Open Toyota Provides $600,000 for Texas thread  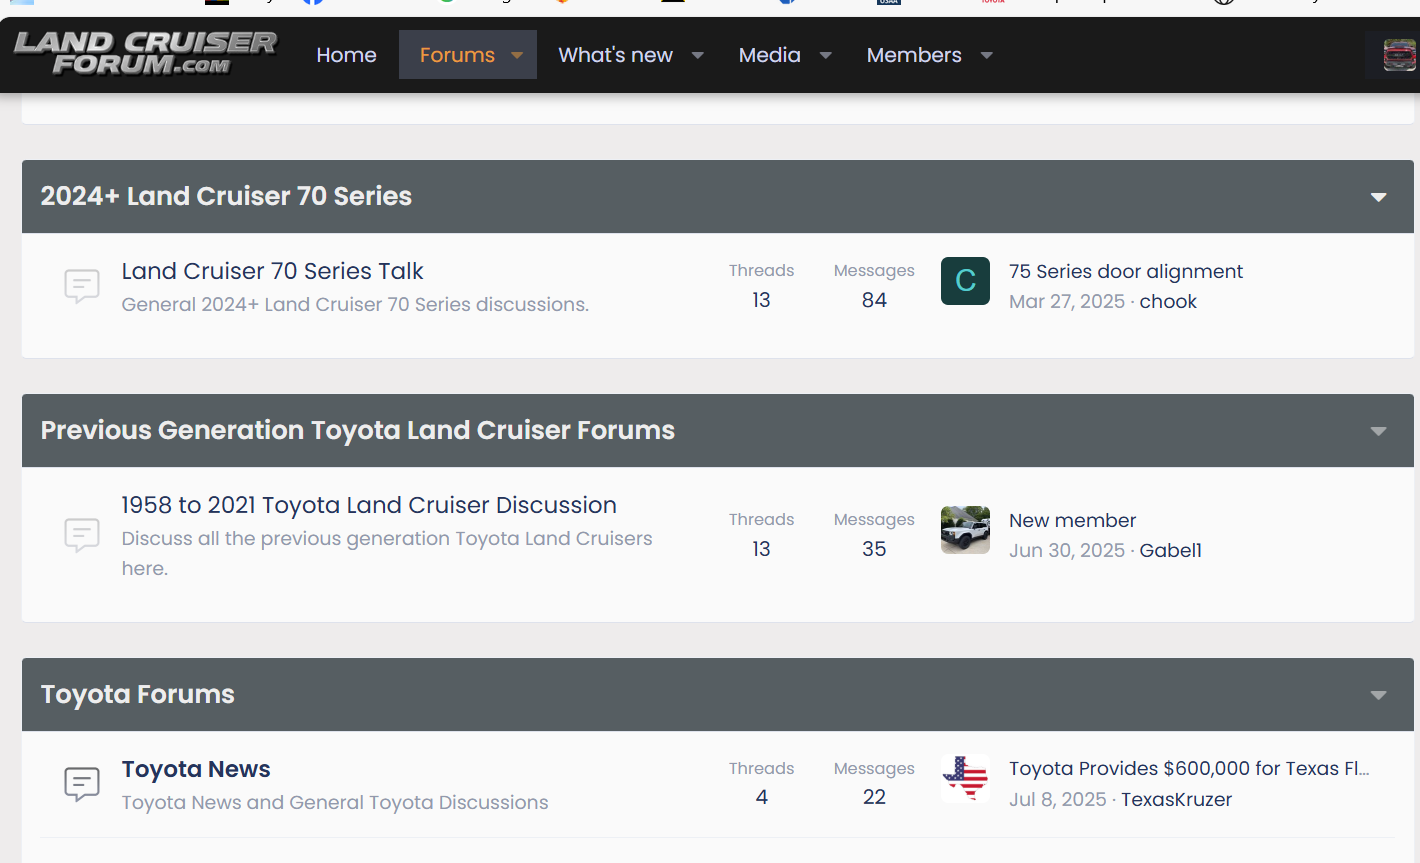[1189, 768]
